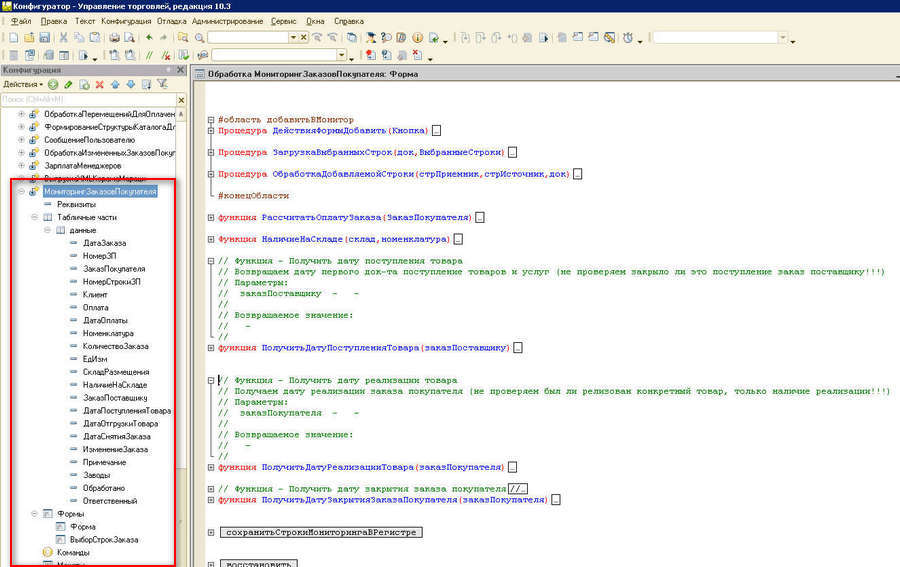The image size is (900, 567).
Task: Click the Print icon in toolbar
Action: [113, 38]
